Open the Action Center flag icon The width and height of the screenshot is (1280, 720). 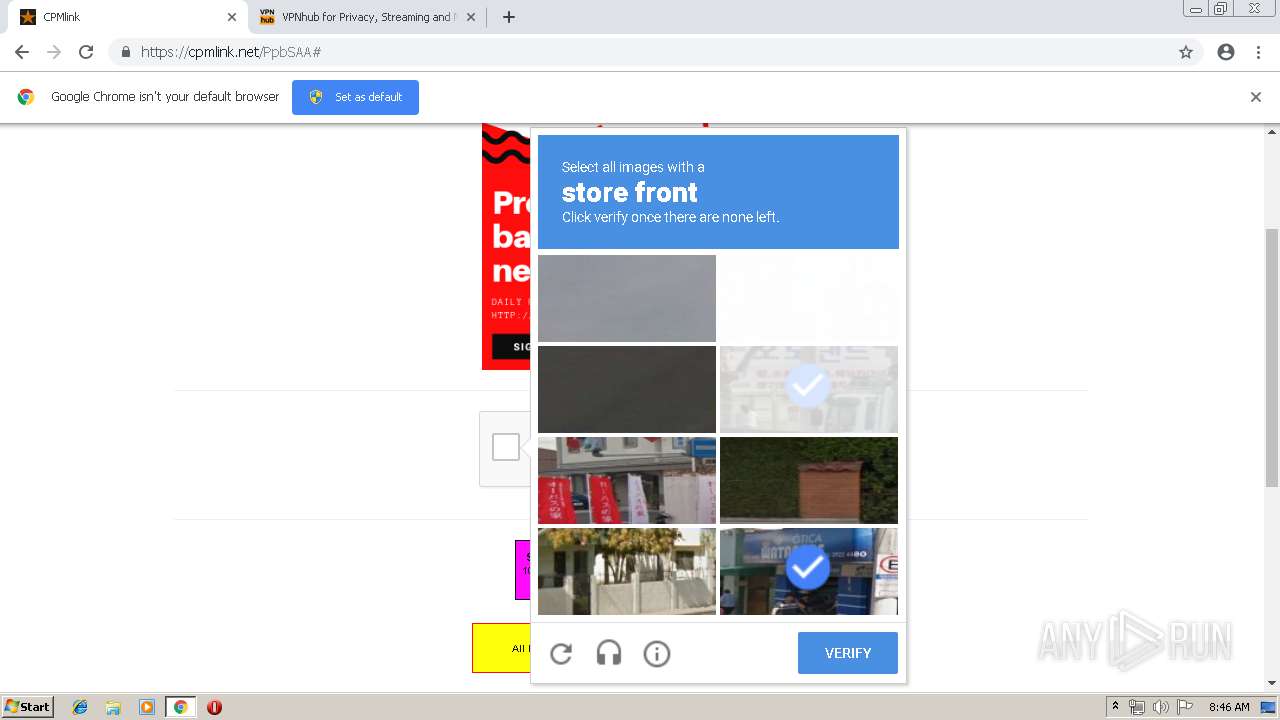coord(1185,707)
